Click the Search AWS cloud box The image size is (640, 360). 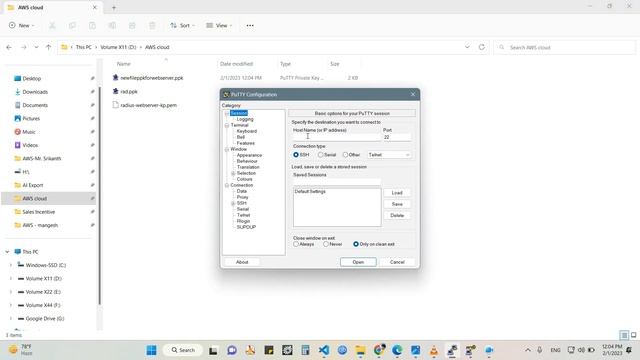(565, 47)
